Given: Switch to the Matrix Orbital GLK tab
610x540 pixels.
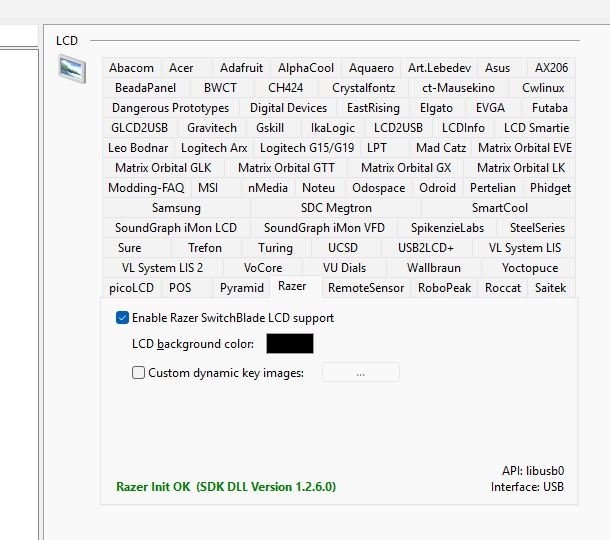Looking at the screenshot, I should tap(163, 168).
